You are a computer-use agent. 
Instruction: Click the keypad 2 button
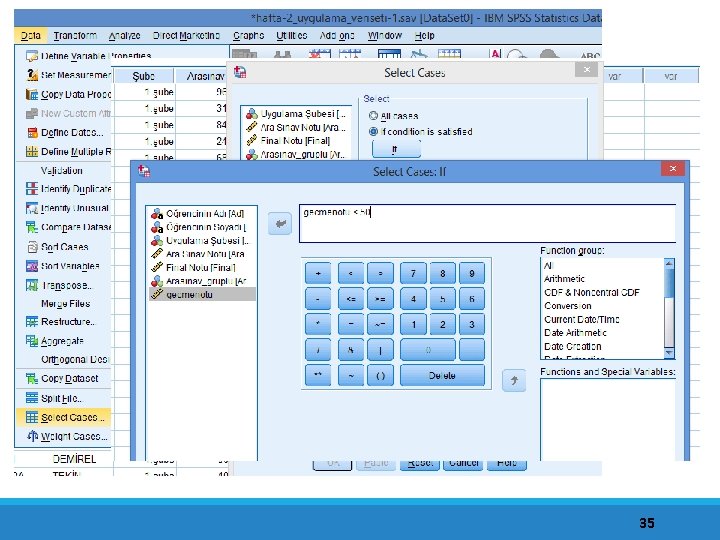443,325
